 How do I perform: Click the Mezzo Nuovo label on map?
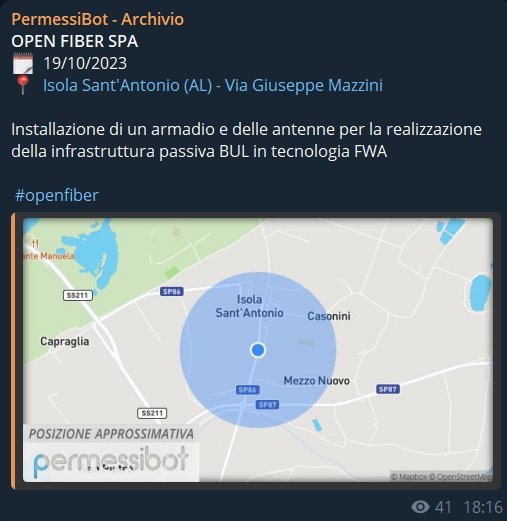pos(316,381)
